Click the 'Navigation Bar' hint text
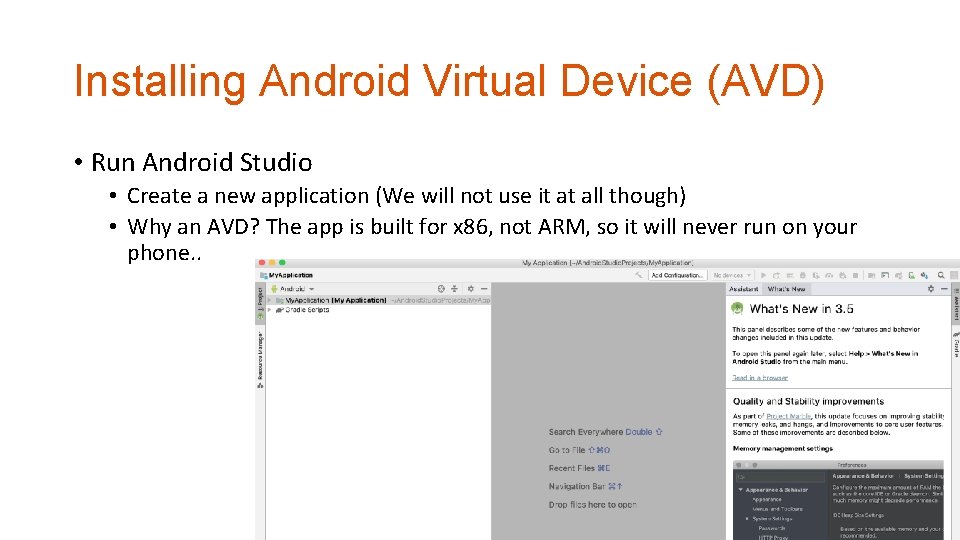The image size is (960, 540). pyautogui.click(x=585, y=487)
